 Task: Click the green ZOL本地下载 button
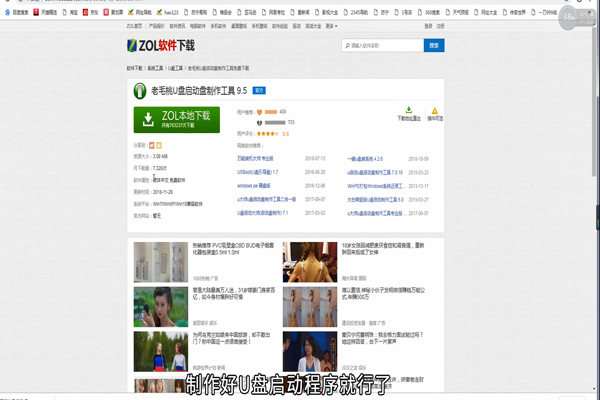[x=177, y=120]
